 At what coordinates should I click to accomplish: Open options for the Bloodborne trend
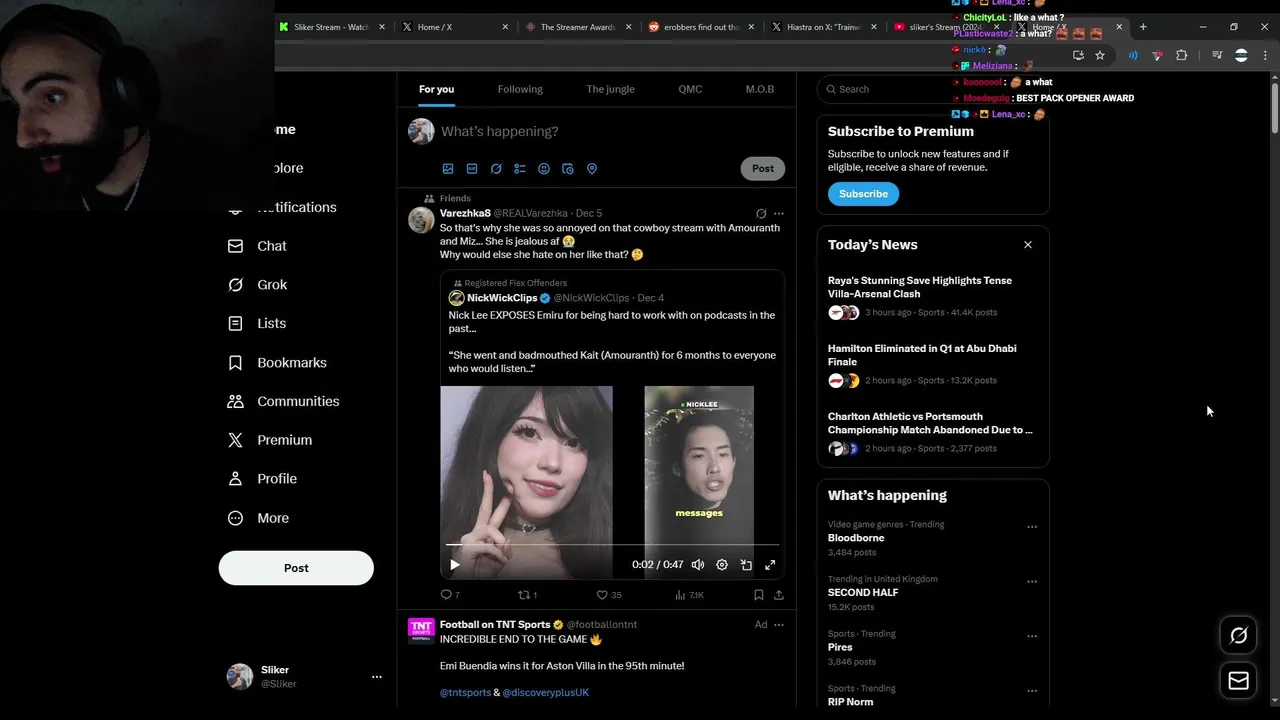[x=1032, y=527]
